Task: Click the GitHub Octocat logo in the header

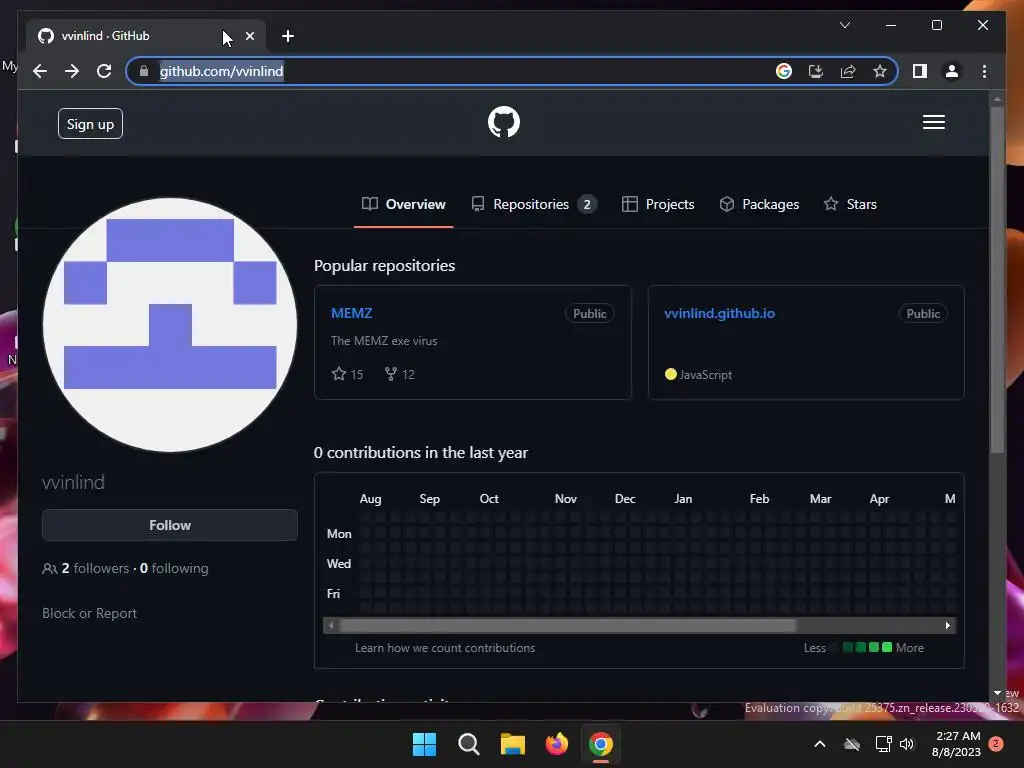Action: click(504, 122)
